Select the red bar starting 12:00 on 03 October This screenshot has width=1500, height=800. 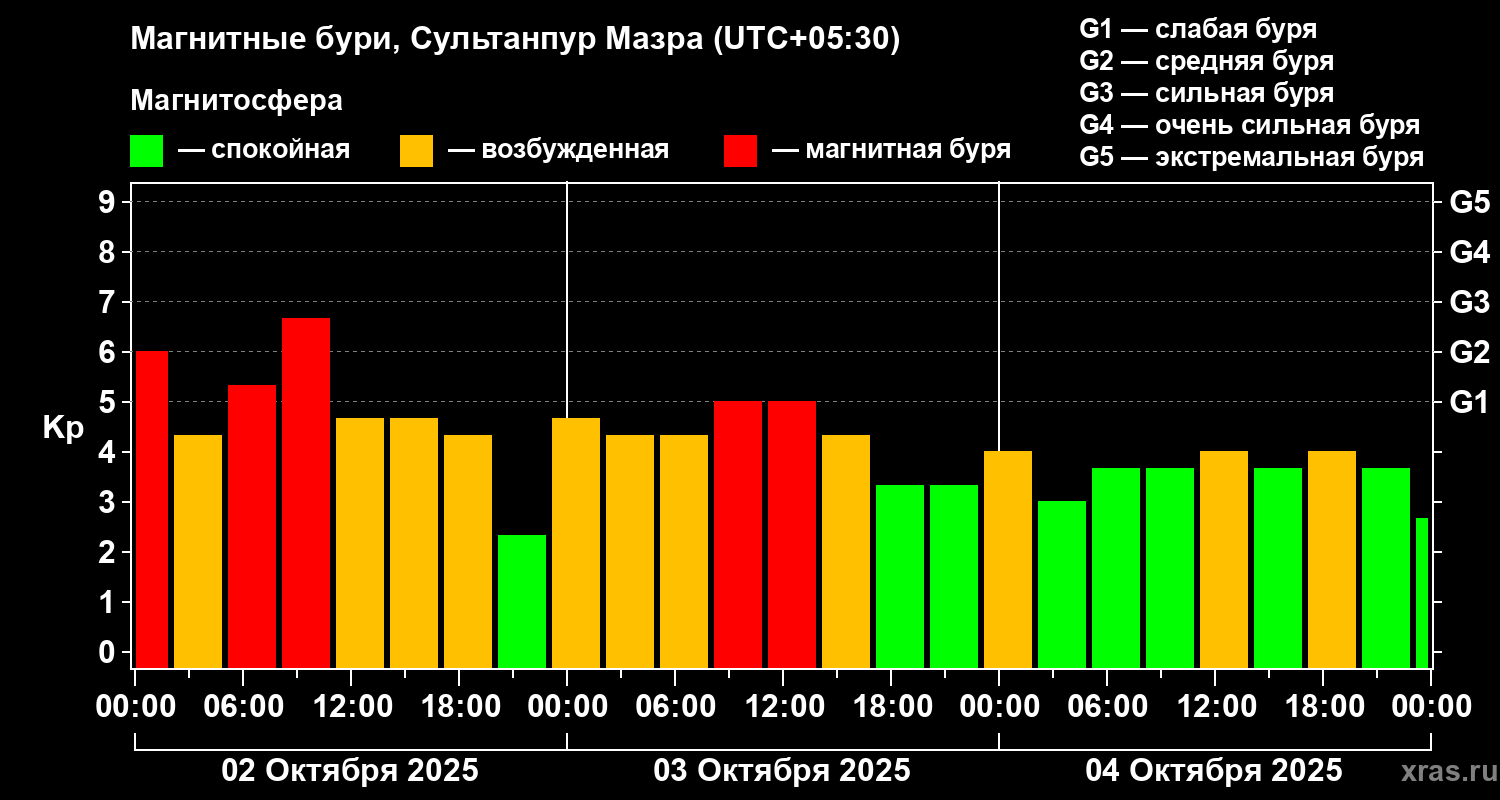(x=792, y=535)
